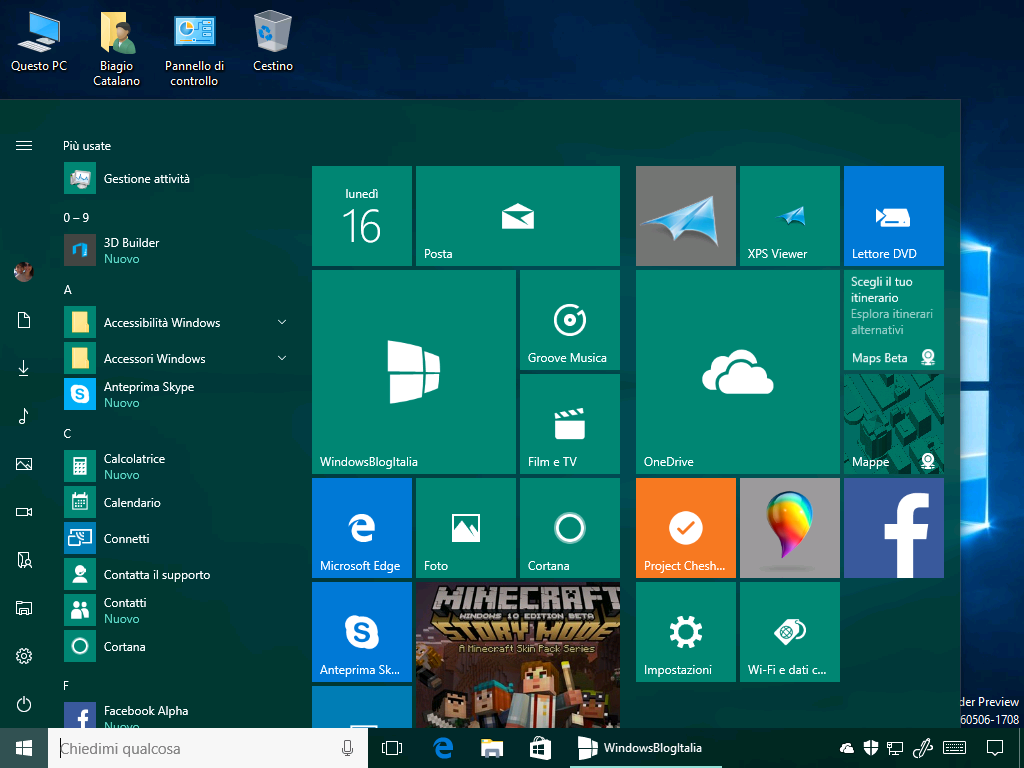1024x768 pixels.
Task: Open the Anteprima Skype tile
Action: coord(362,632)
